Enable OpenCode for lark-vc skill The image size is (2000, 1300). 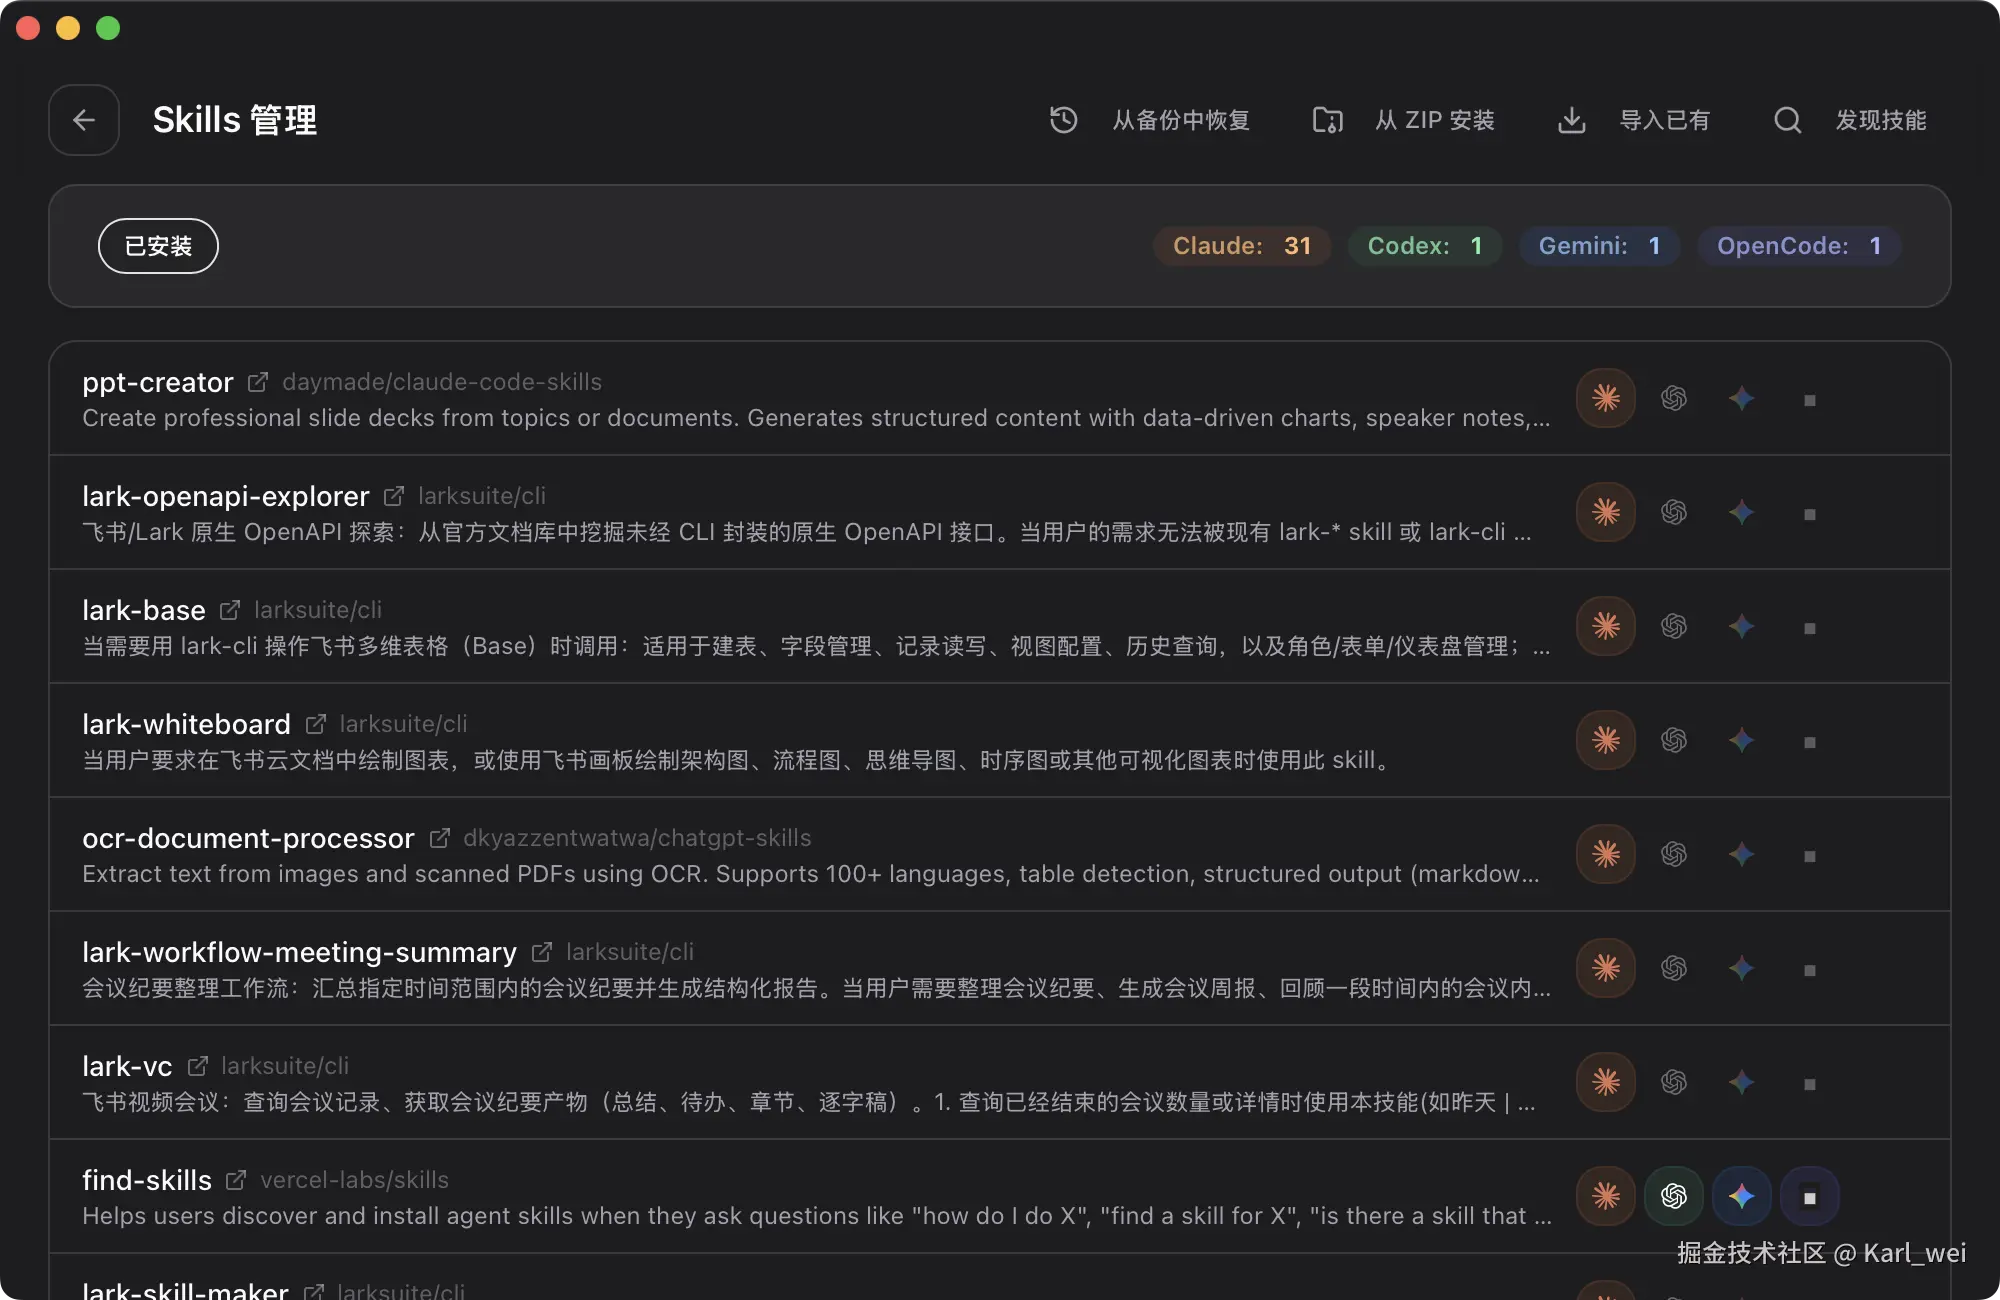click(x=1809, y=1084)
